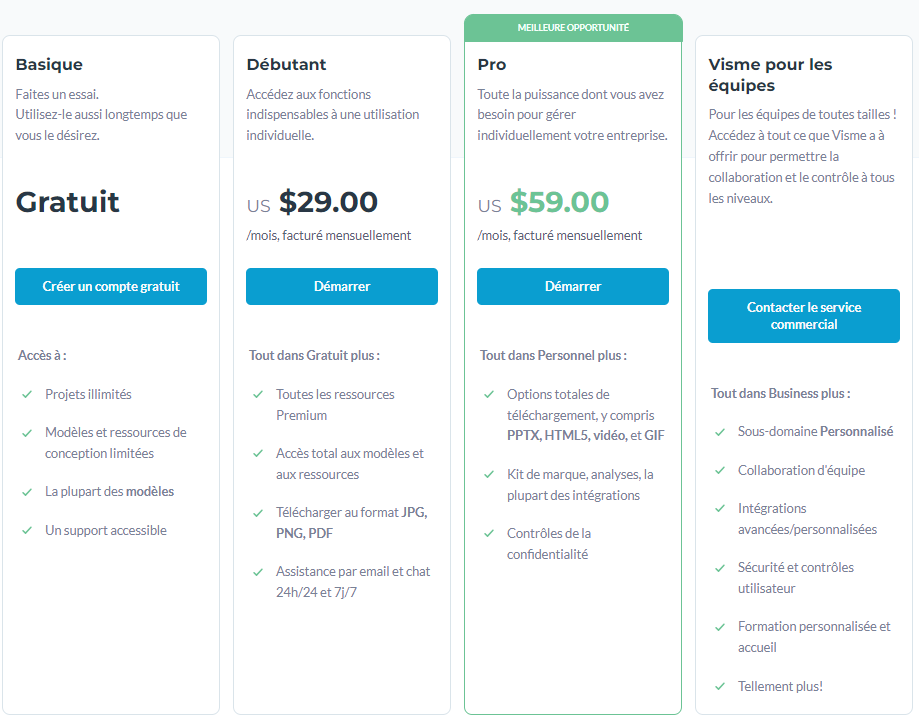Viewport: 919px width, 723px height.
Task: Click the Basique plan heading
Action: click(x=49, y=64)
